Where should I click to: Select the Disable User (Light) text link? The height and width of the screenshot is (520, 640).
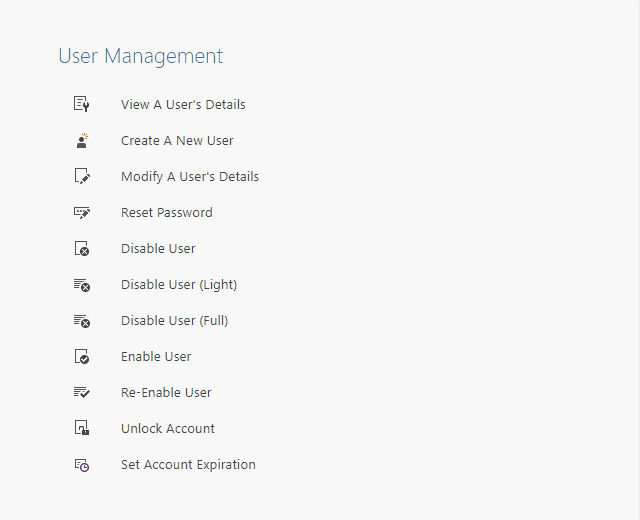(179, 284)
